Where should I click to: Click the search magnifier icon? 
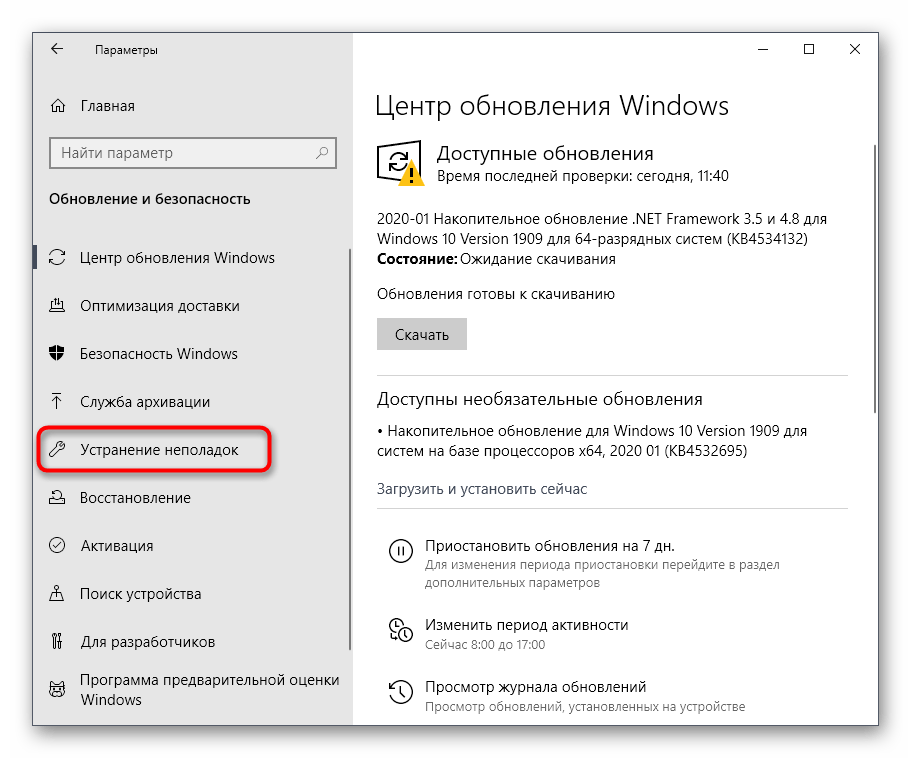pos(323,153)
